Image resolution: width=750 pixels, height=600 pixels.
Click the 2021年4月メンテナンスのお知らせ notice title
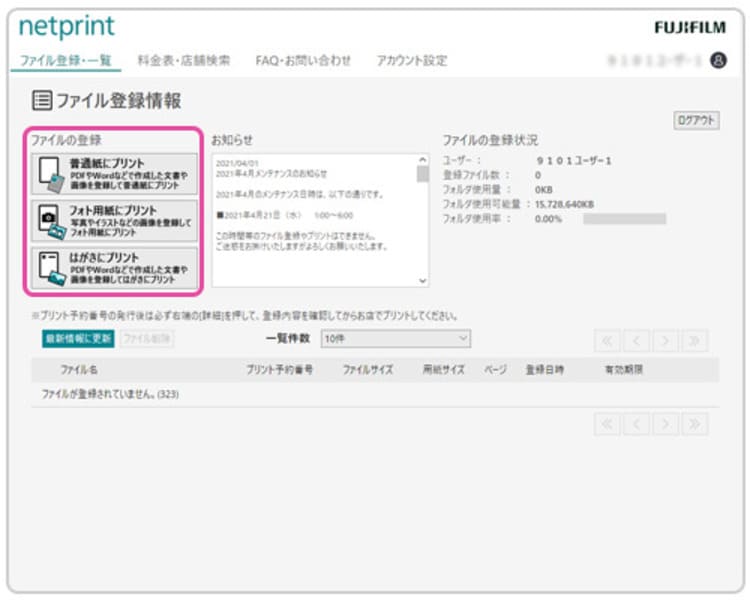(271, 174)
